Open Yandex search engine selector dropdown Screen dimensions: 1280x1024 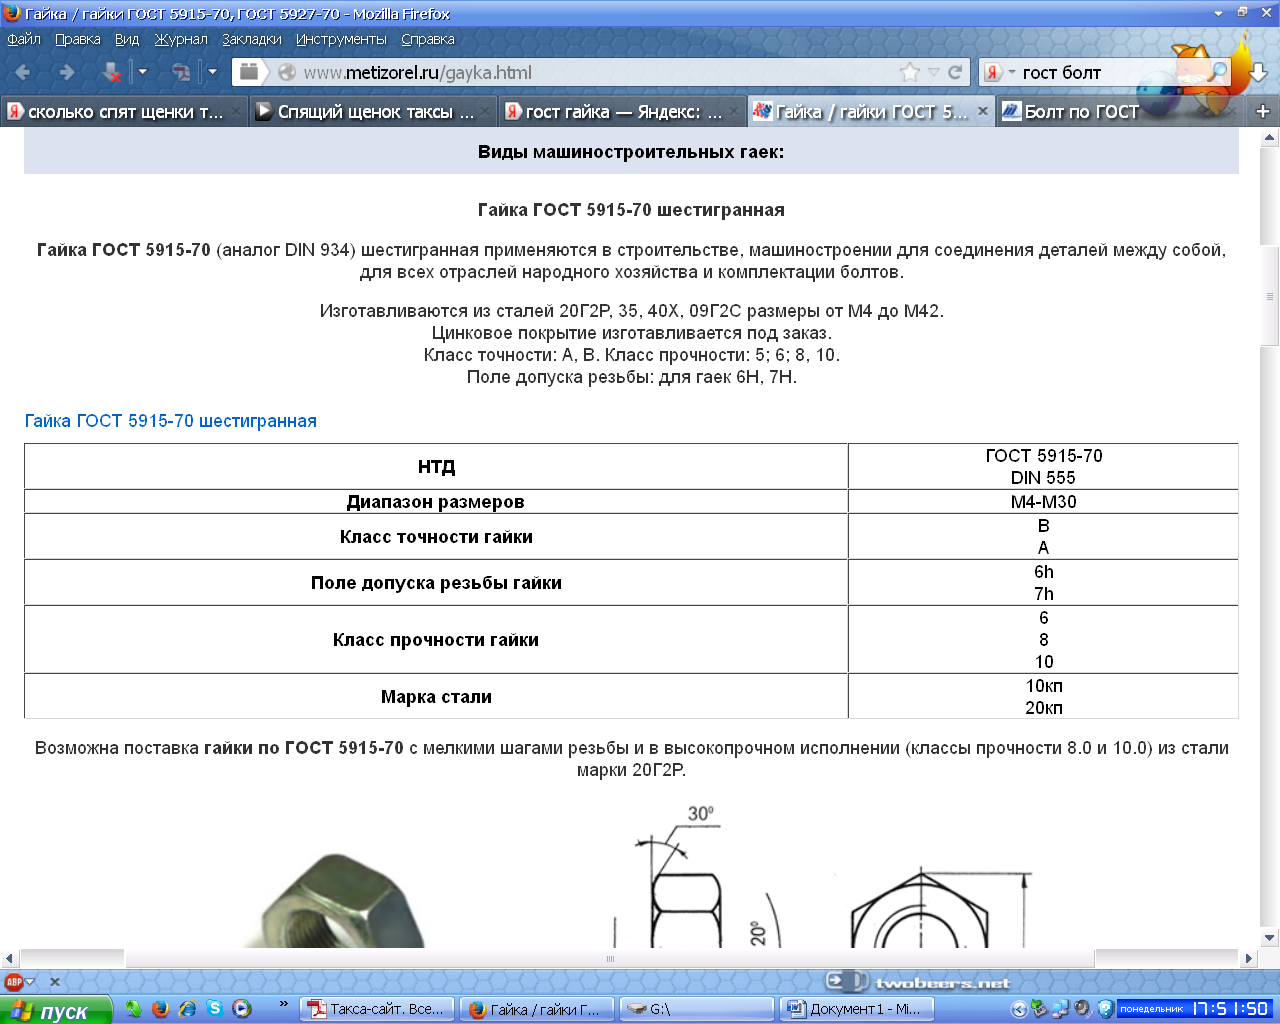tap(999, 72)
